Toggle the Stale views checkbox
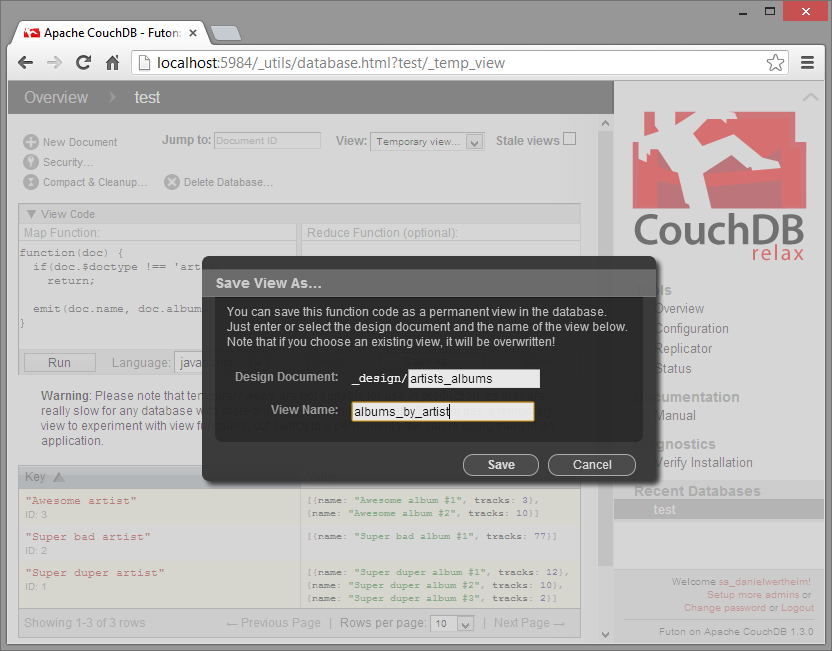Image resolution: width=832 pixels, height=651 pixels. 569,139
